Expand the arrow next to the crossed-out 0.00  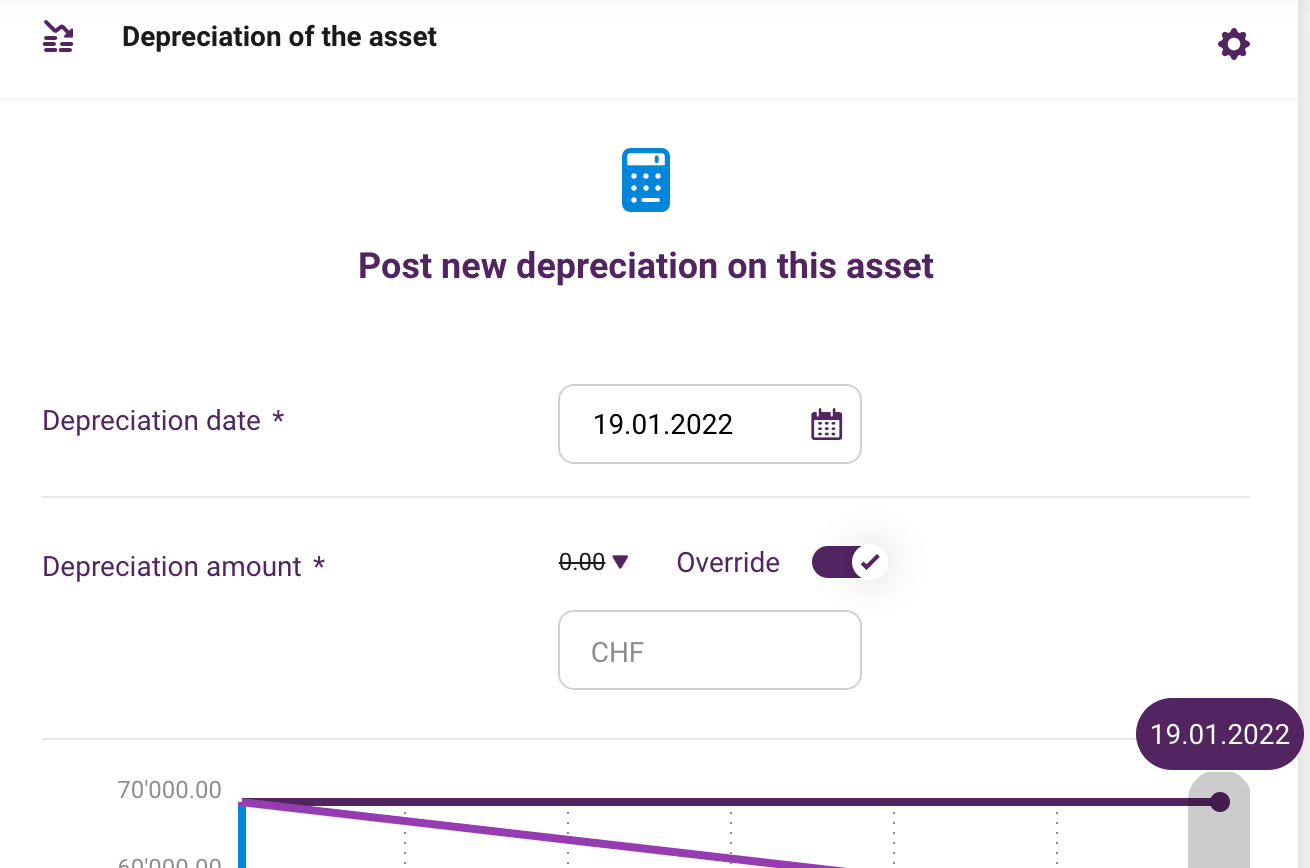[620, 562]
